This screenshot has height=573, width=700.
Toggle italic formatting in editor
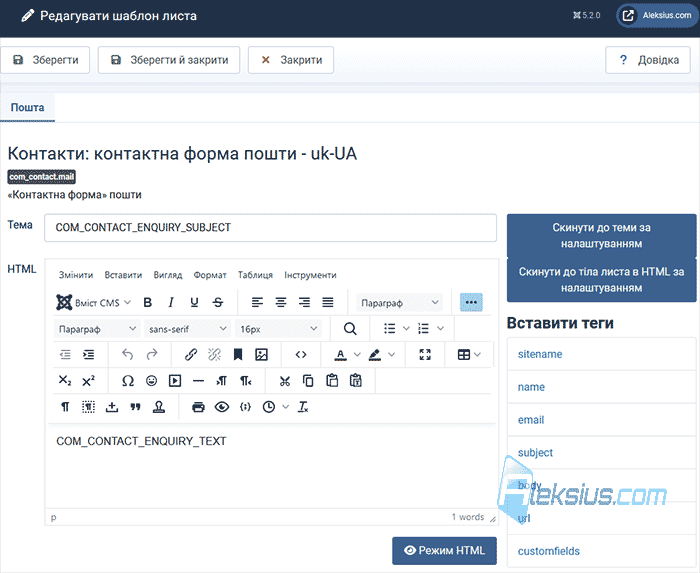tap(171, 303)
